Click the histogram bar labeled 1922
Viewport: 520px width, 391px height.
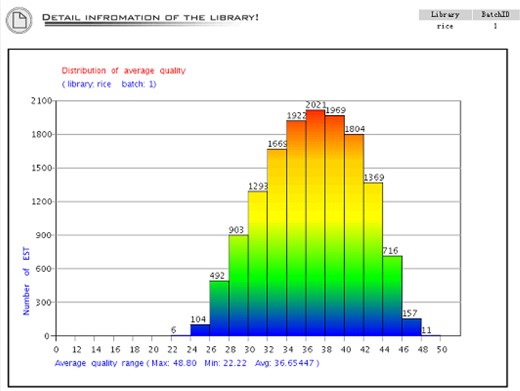(296, 228)
